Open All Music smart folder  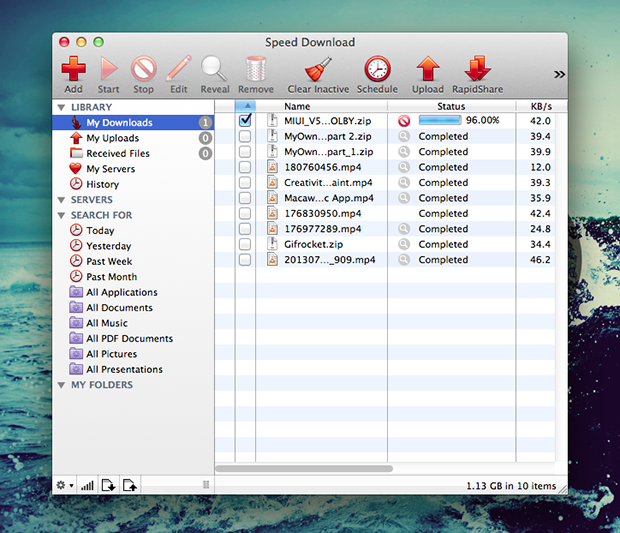133,323
